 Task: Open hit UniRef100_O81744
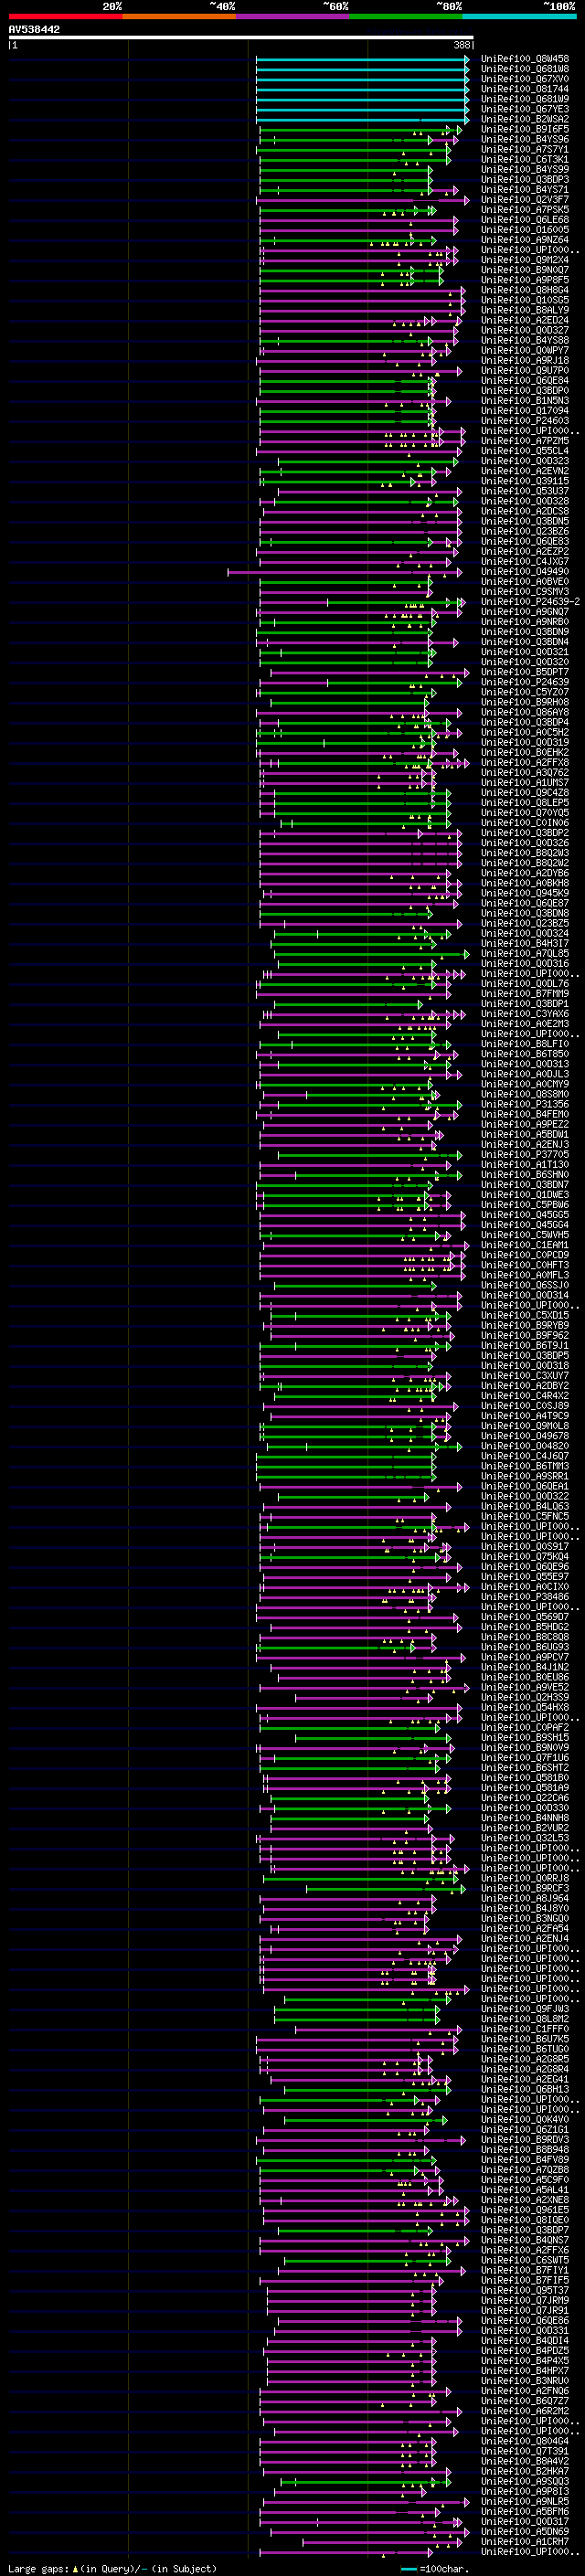tap(525, 89)
